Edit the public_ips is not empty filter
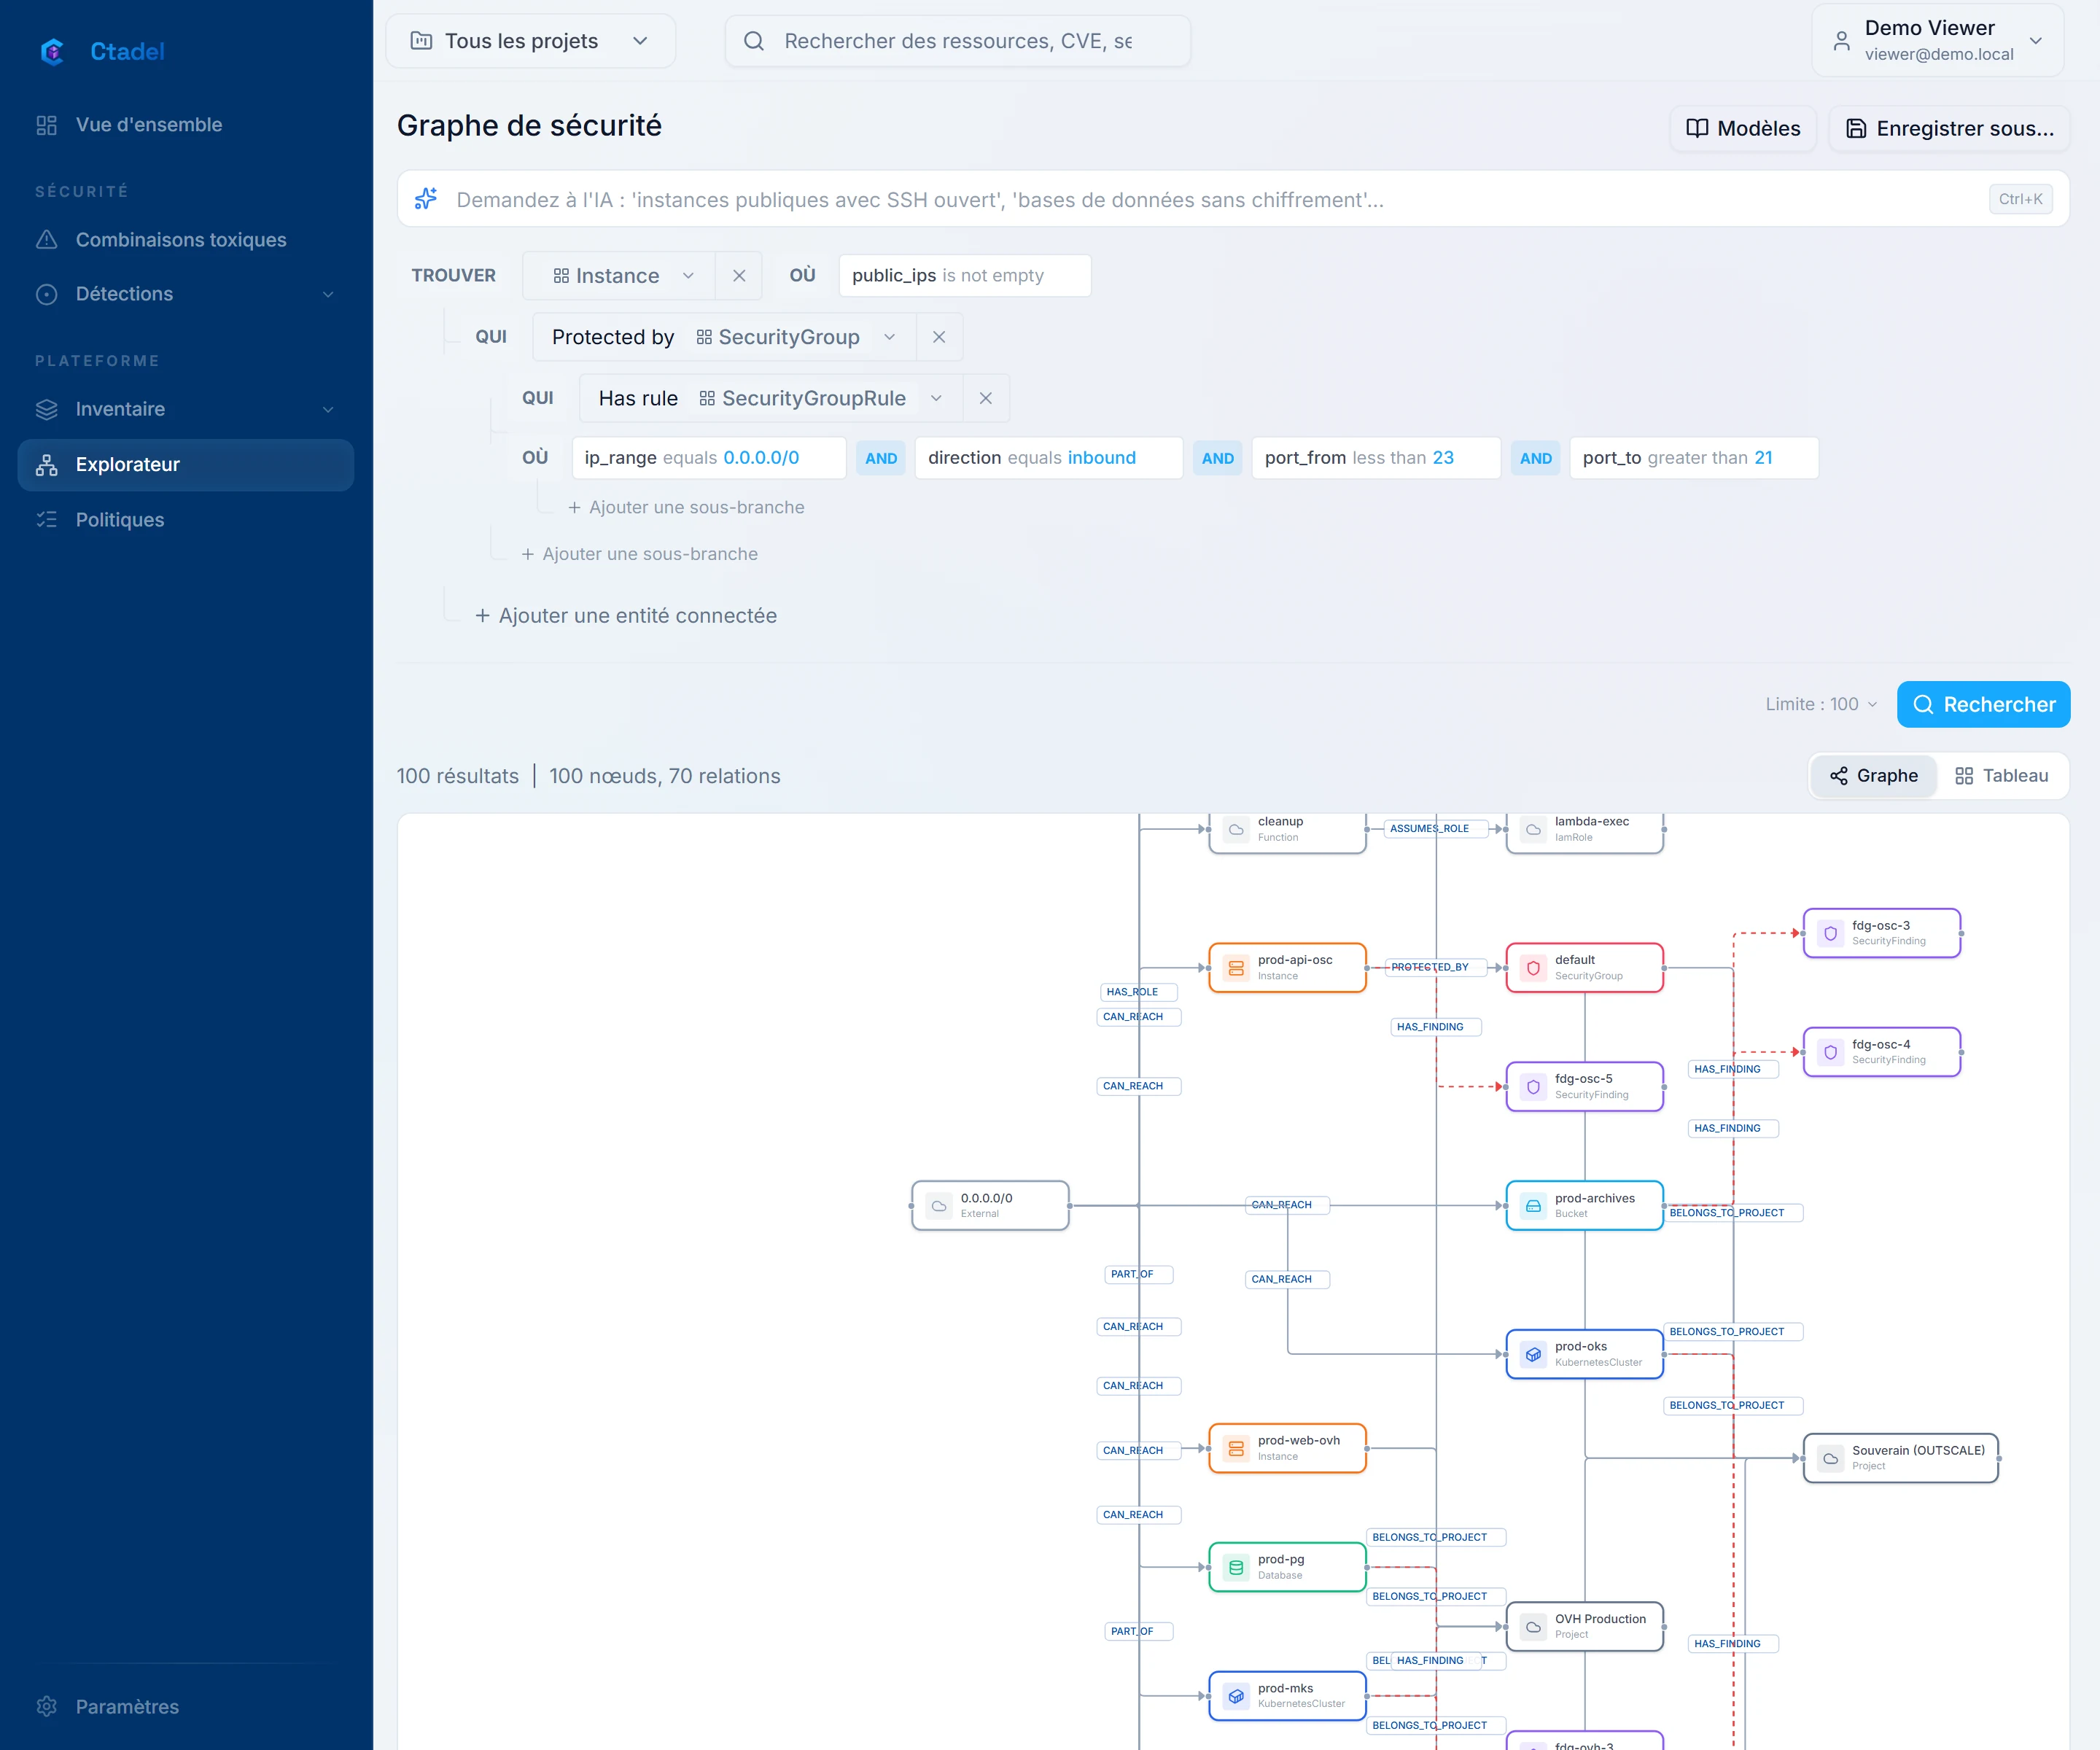This screenshot has width=2100, height=1750. [964, 275]
